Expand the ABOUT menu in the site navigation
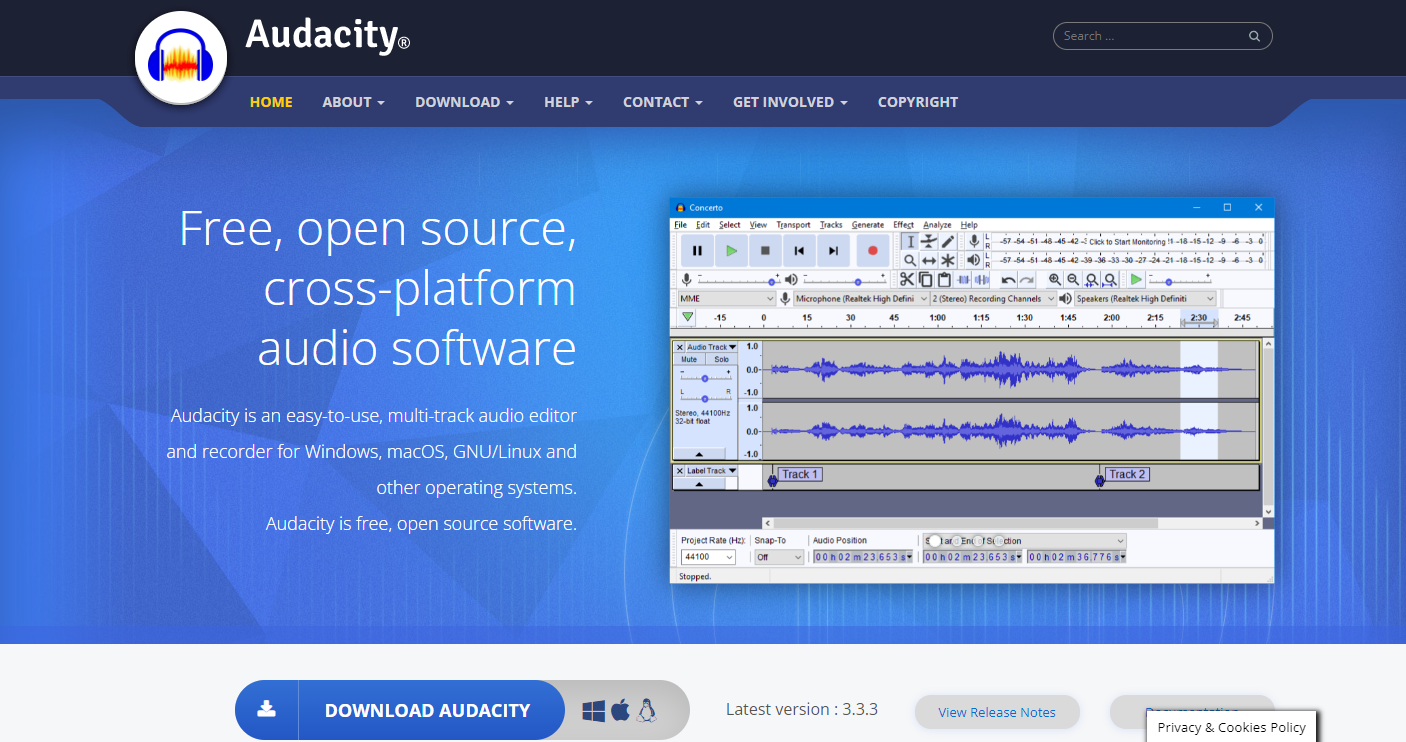The width and height of the screenshot is (1406, 742). (x=353, y=102)
